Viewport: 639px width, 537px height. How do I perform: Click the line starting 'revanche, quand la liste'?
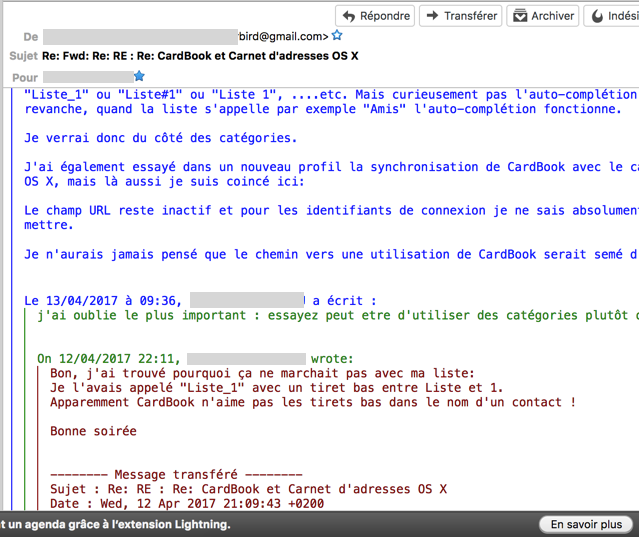tap(323, 109)
